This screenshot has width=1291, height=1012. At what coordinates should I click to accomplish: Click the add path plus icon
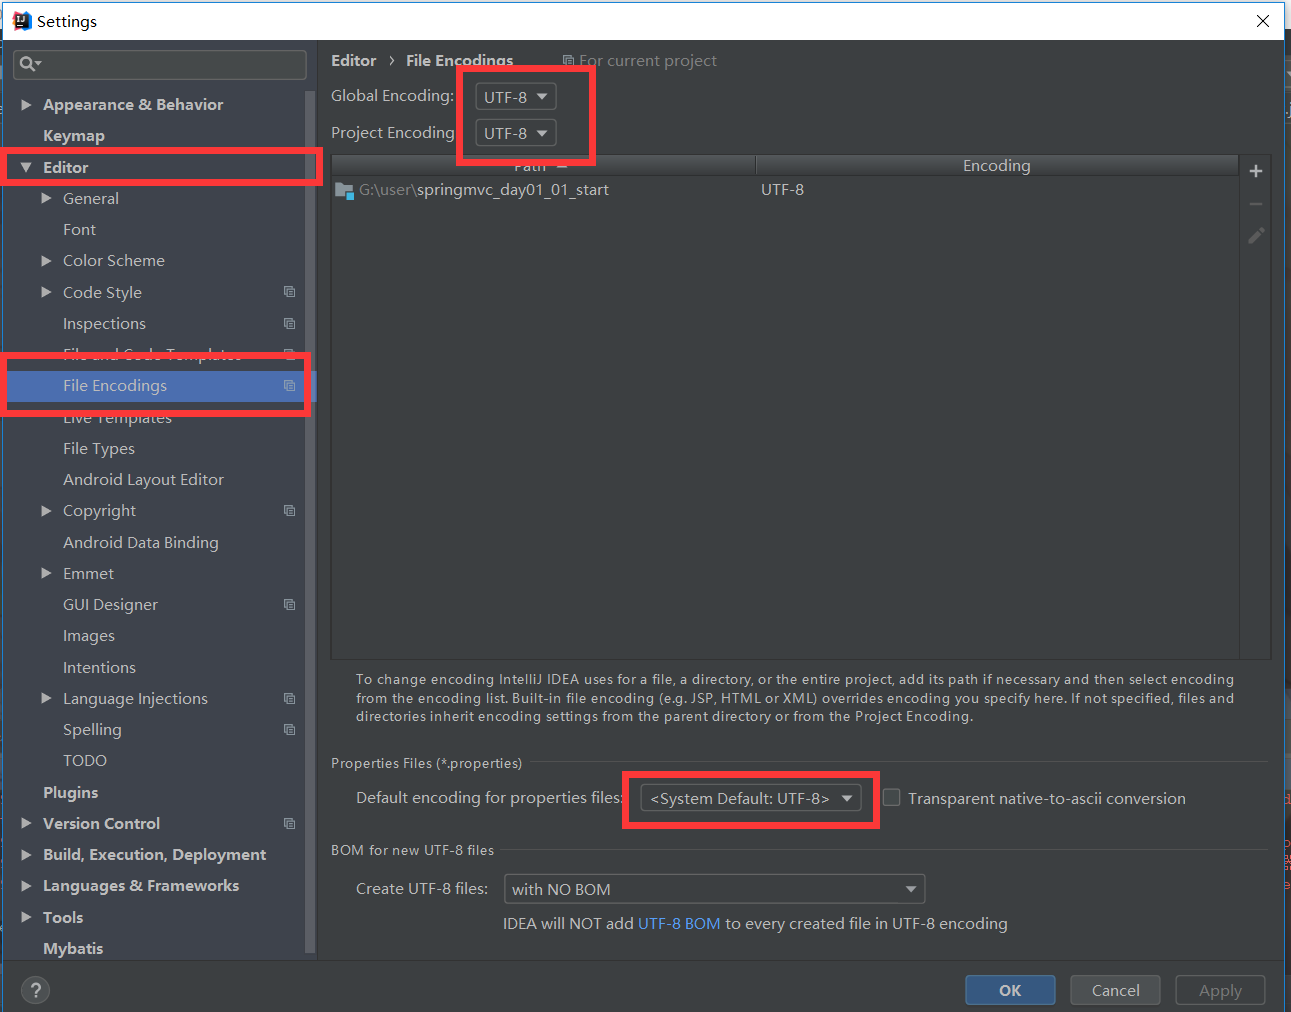click(1256, 171)
